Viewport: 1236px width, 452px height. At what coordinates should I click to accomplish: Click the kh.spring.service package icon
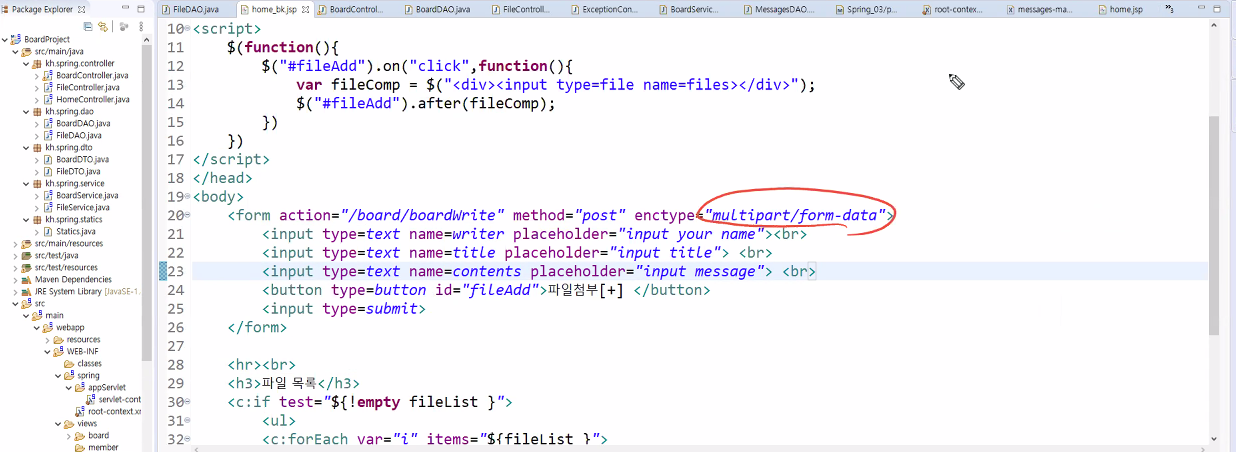click(38, 183)
